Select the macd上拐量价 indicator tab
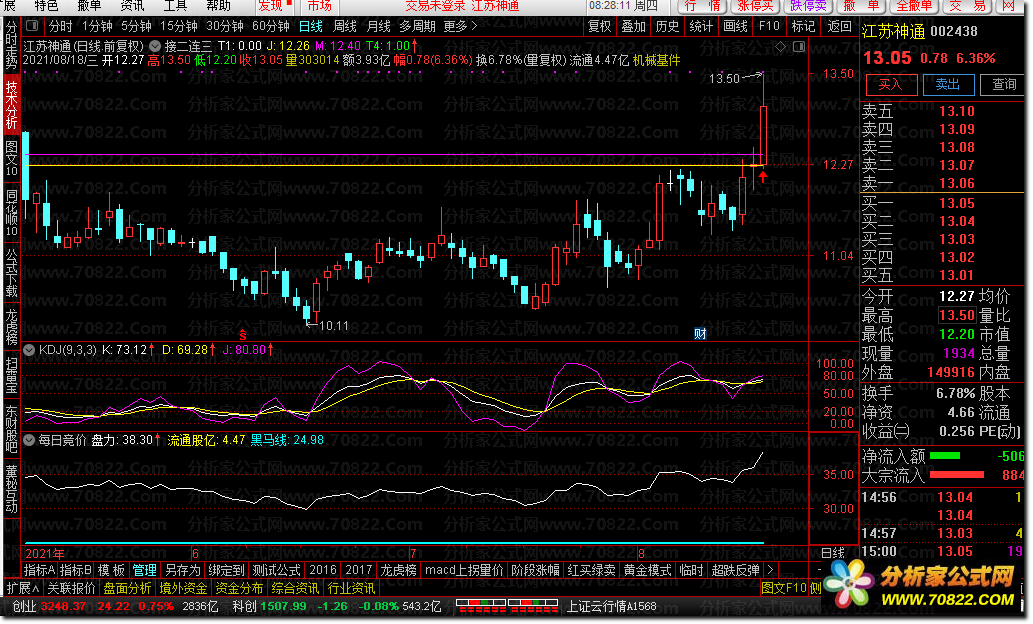1033x624 pixels. [464, 570]
